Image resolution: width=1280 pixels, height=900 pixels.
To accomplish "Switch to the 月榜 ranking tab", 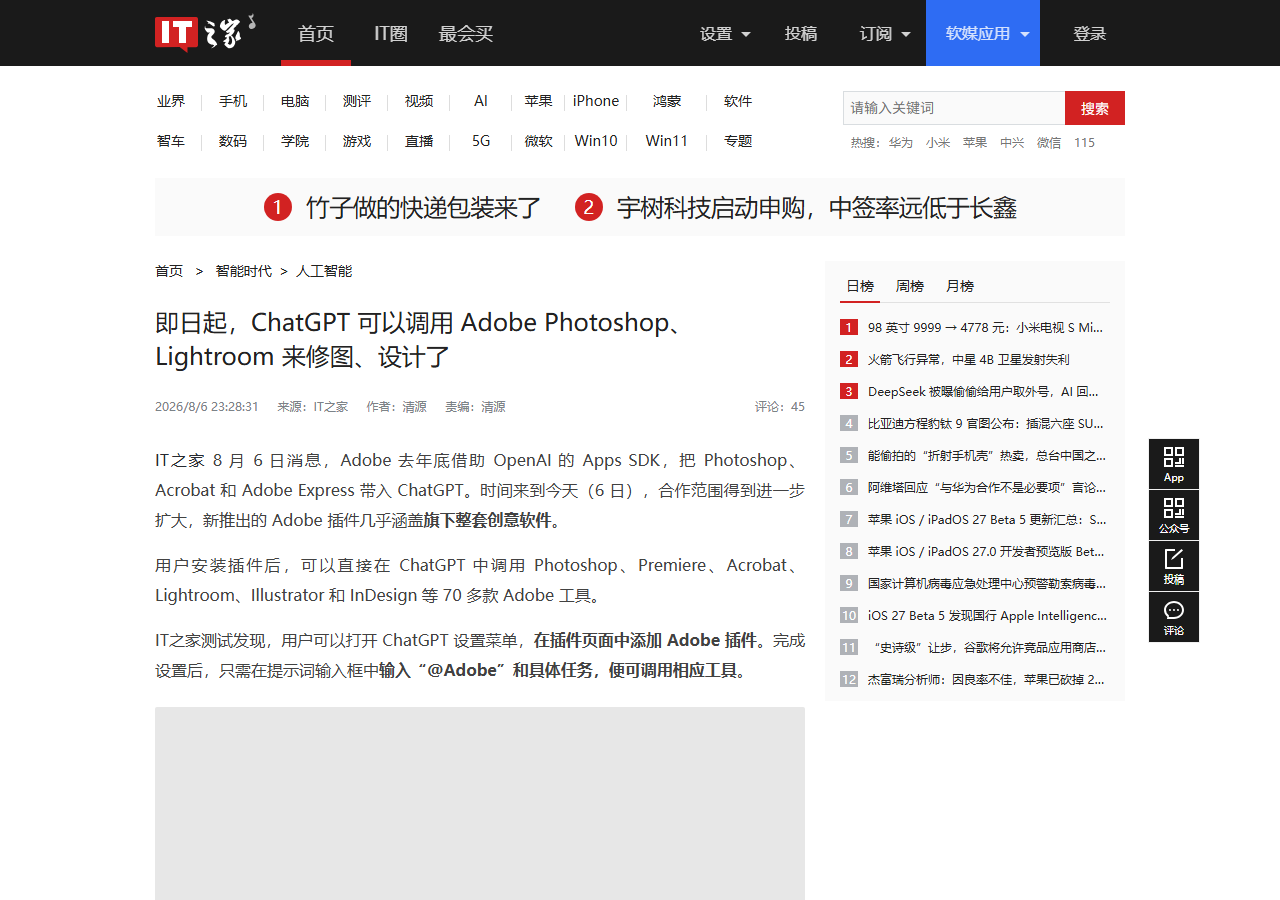I will coord(960,286).
